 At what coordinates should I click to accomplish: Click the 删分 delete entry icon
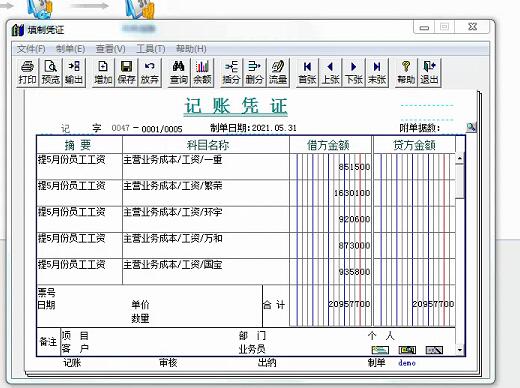(x=254, y=72)
